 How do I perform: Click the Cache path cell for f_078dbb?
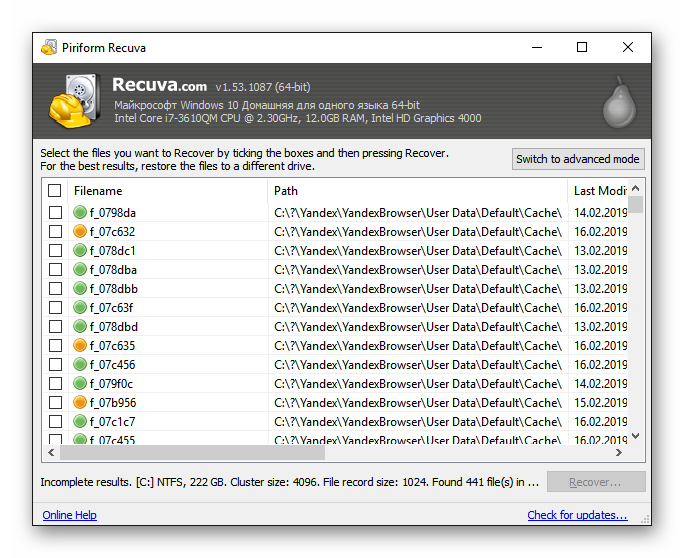pos(418,289)
